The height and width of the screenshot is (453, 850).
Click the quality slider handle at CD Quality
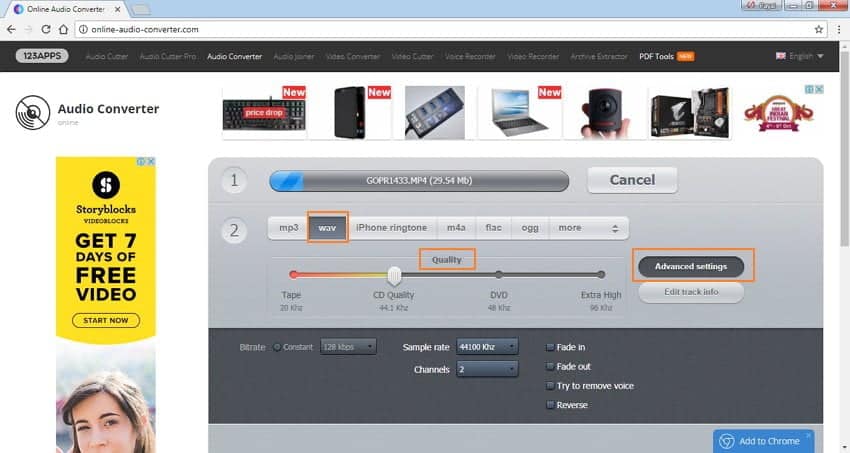tap(395, 275)
